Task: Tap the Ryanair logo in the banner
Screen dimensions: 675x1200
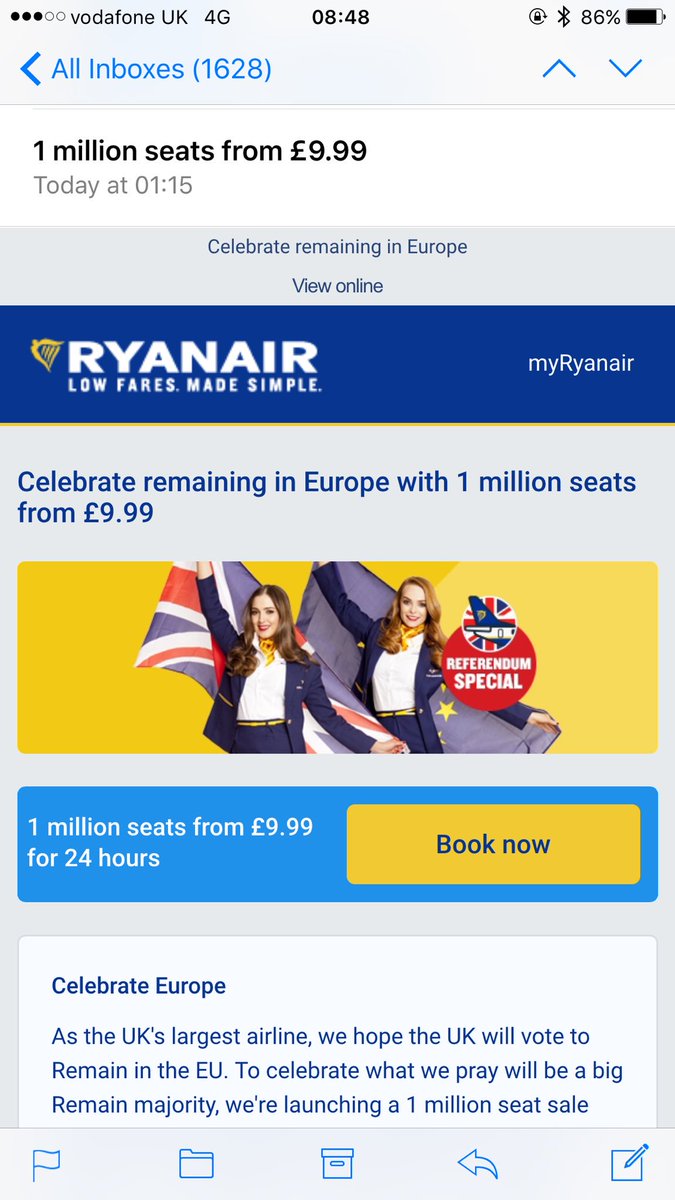Action: click(x=175, y=365)
